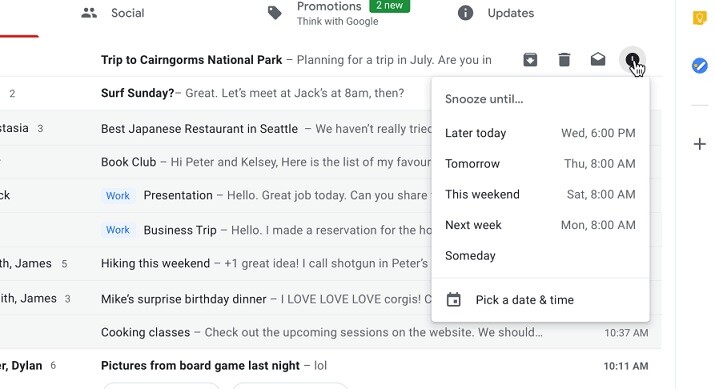Select This weekend snooze option

540,194
